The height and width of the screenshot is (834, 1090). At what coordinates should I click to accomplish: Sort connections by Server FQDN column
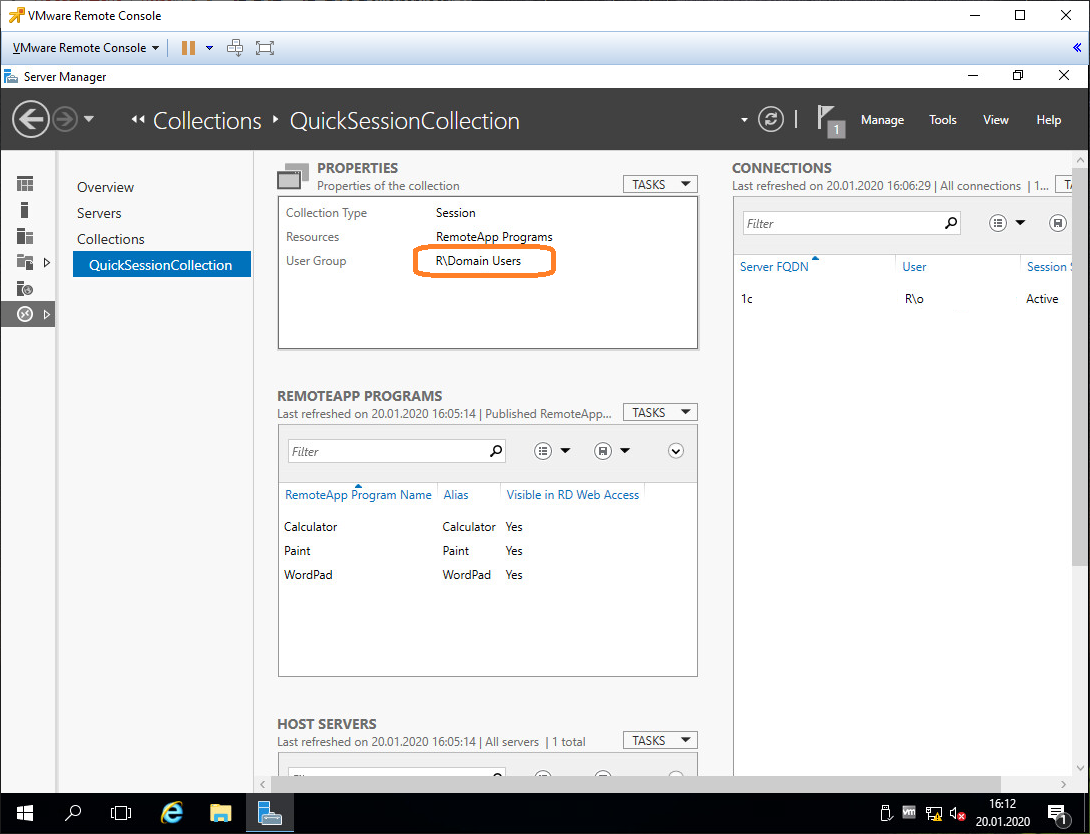pos(774,267)
